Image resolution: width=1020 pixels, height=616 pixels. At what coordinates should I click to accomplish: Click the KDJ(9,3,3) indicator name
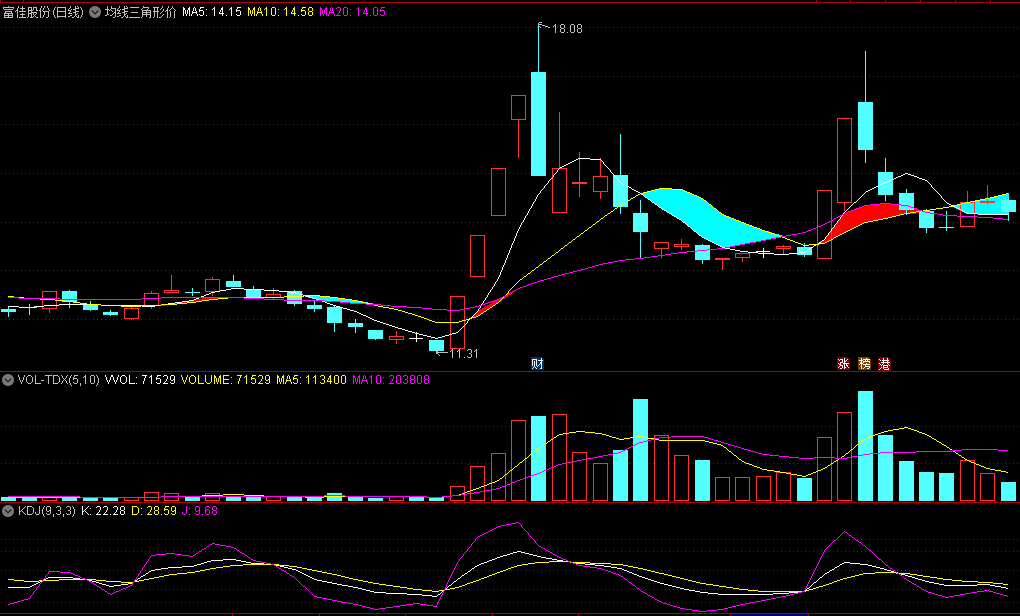pos(47,511)
